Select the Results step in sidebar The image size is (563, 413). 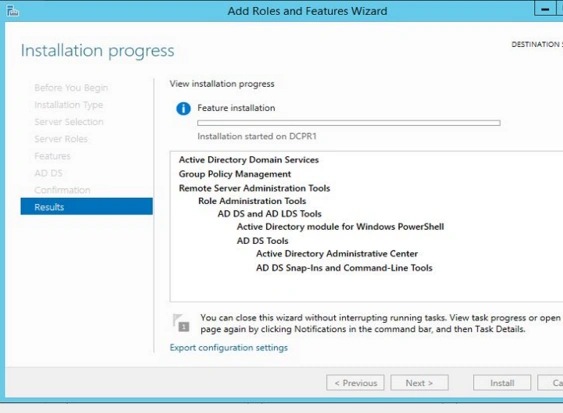(87, 207)
